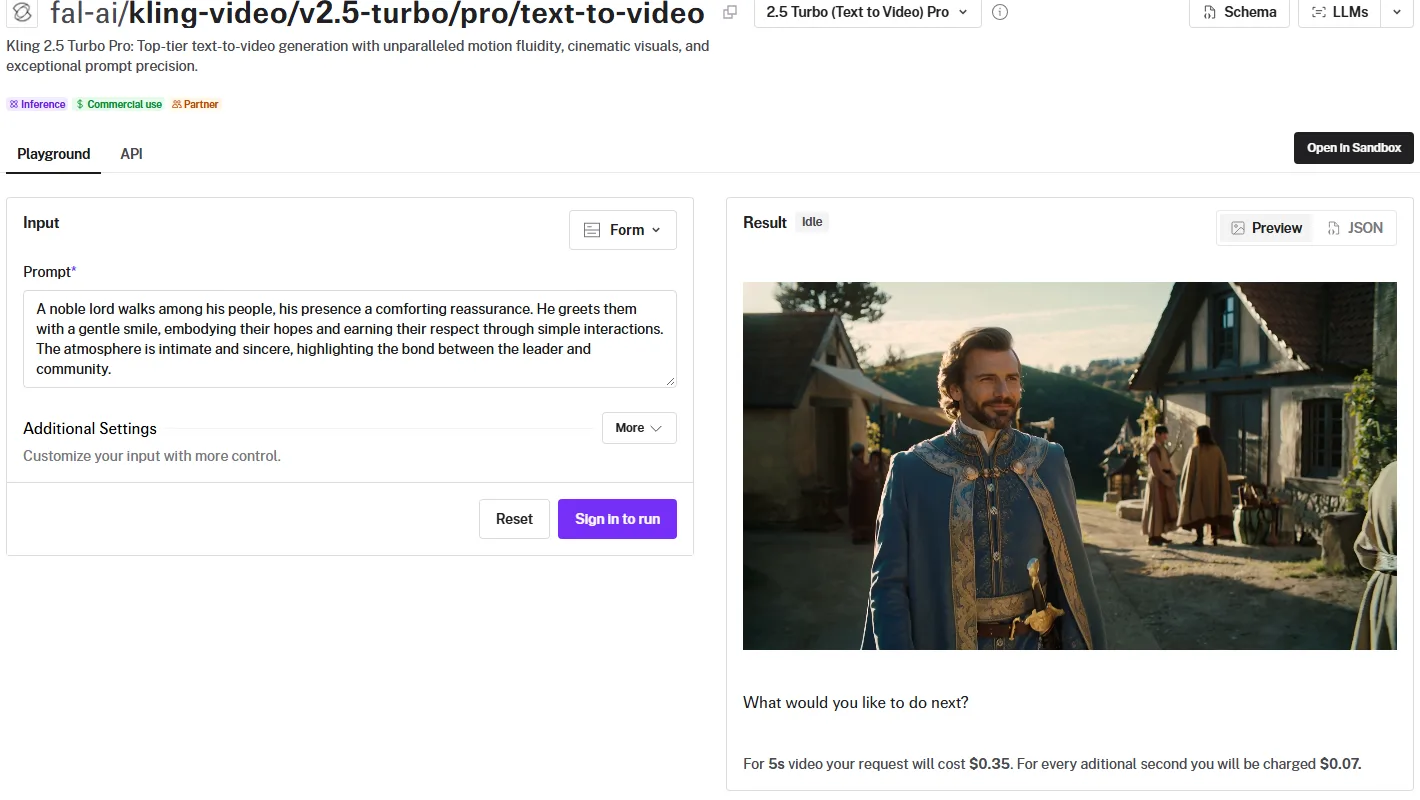
Task: Click the LLMs button
Action: point(1339,13)
